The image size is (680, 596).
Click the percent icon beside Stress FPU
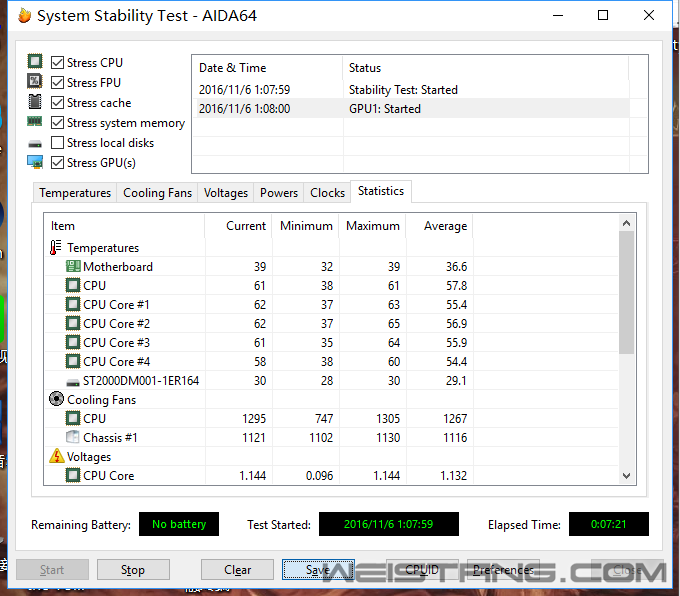(35, 81)
